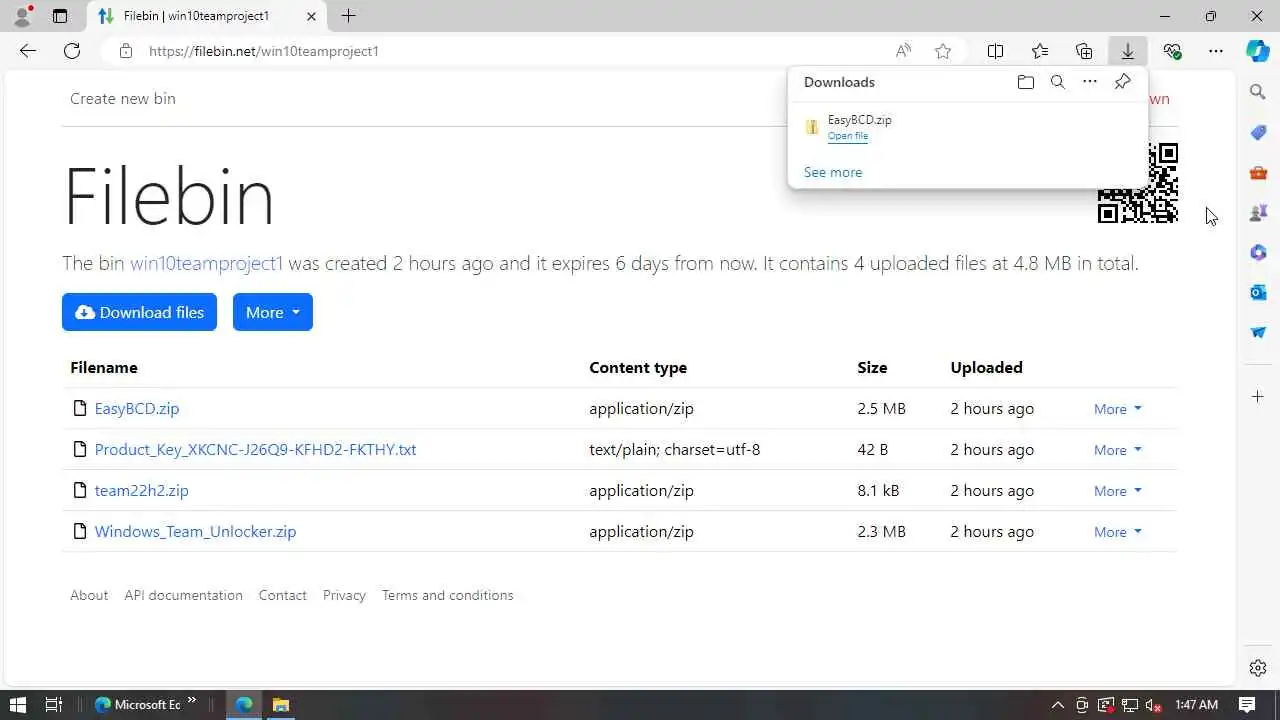
Task: Click Open file under EasyBCD.zip download
Action: pyautogui.click(x=848, y=136)
